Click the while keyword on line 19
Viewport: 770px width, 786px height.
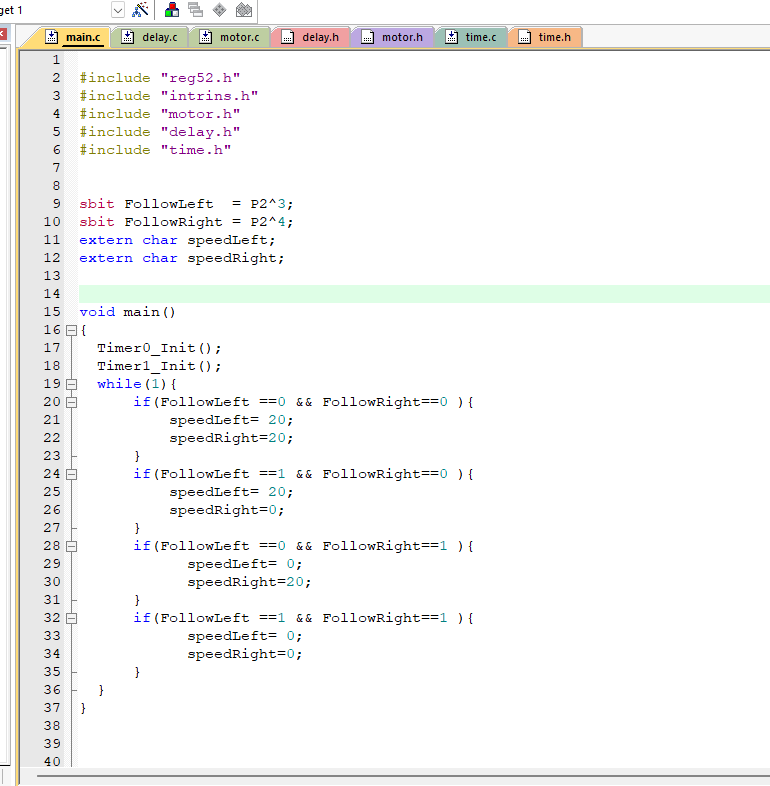coord(119,384)
